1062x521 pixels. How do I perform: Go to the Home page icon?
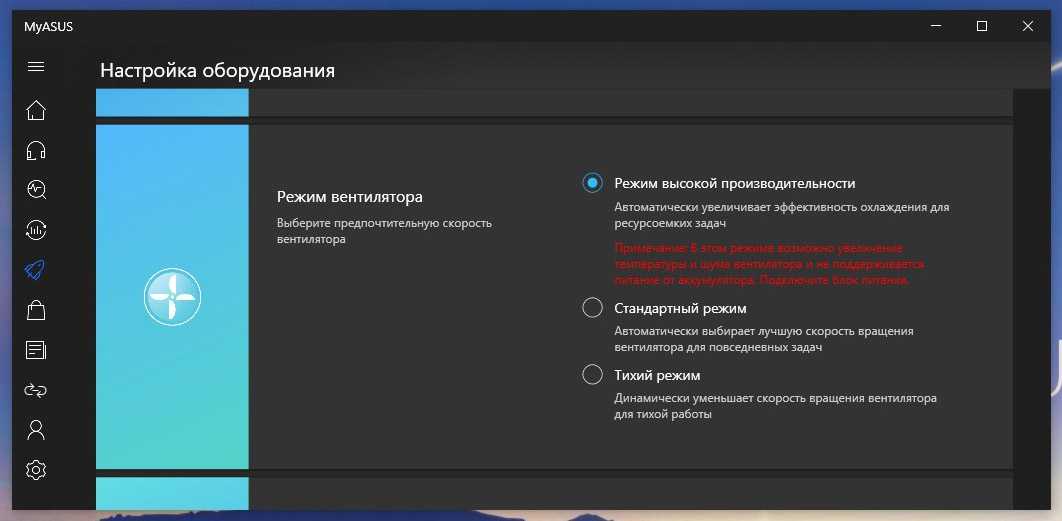coord(36,110)
